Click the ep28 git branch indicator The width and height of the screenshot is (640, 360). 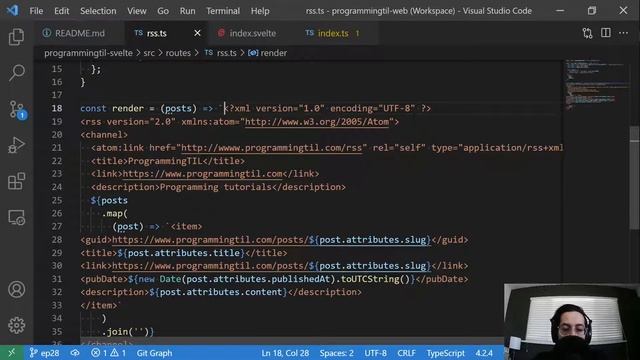[44, 353]
